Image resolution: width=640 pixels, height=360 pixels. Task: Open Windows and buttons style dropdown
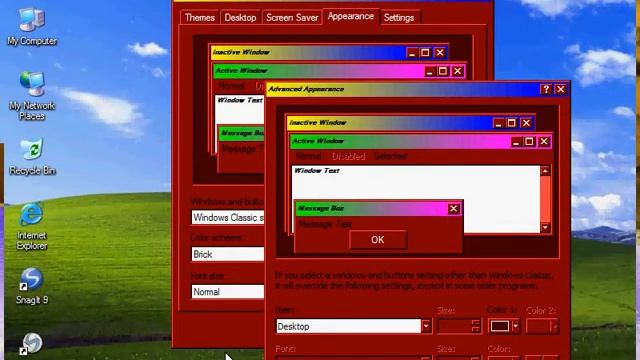(x=228, y=218)
